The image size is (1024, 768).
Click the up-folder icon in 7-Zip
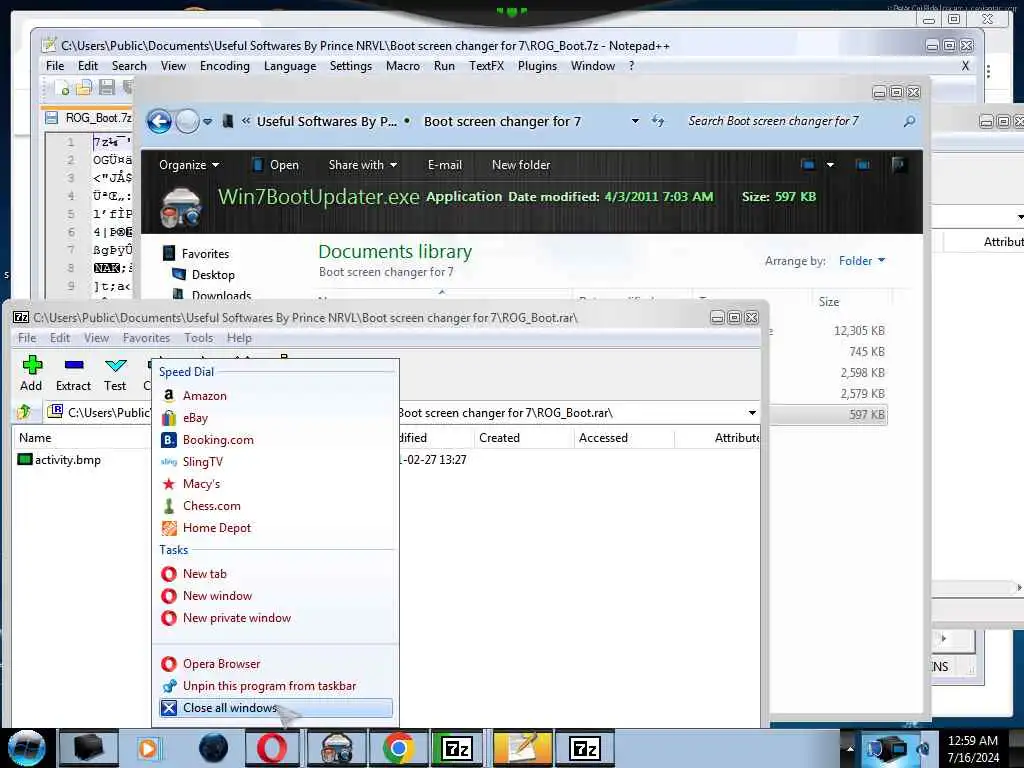tap(25, 412)
